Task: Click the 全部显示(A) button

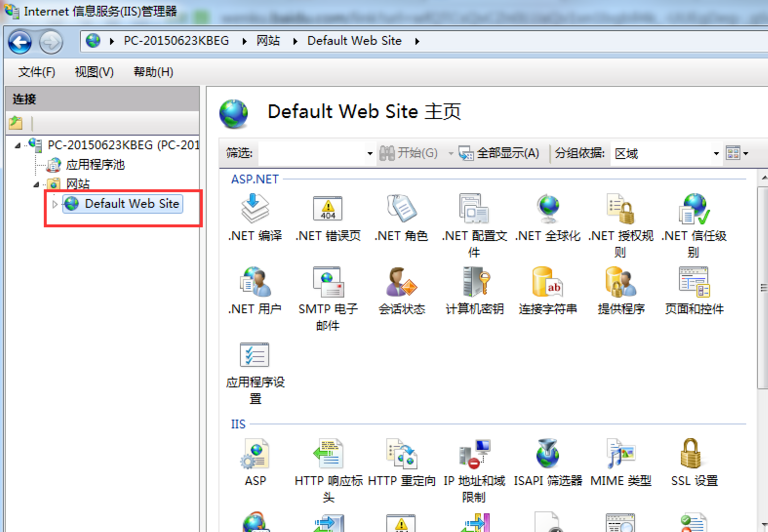Action: [x=500, y=153]
